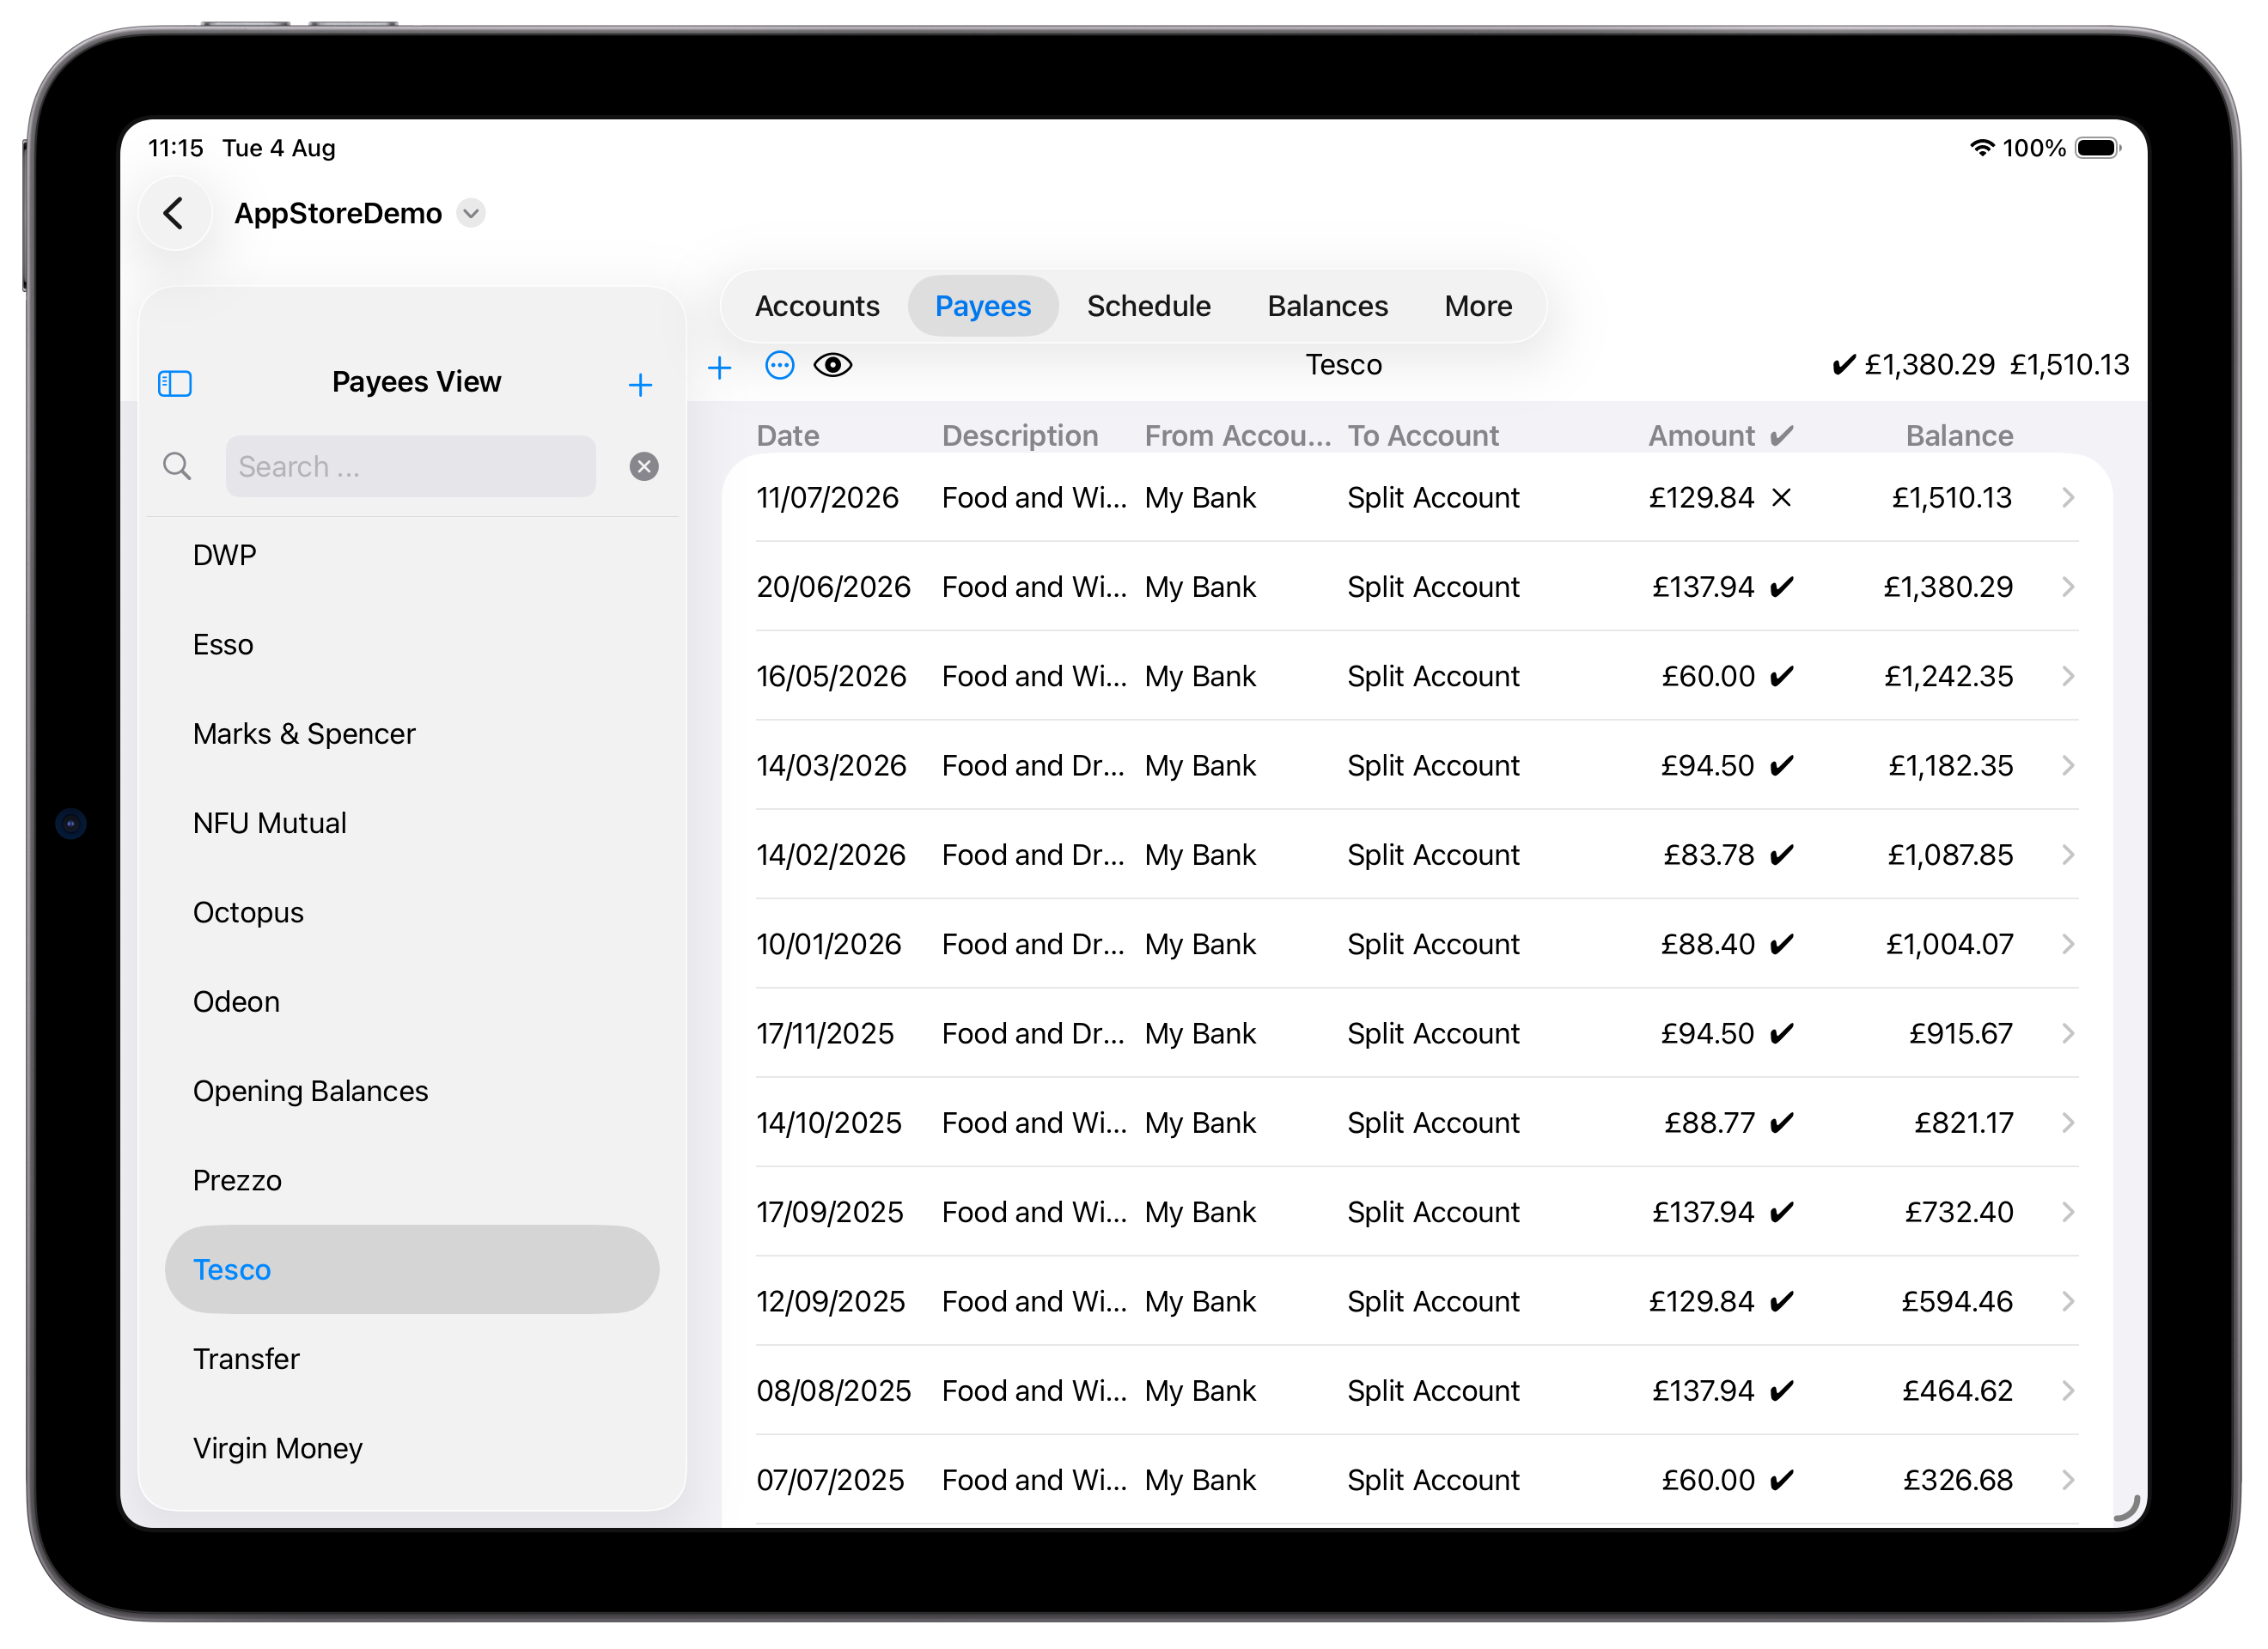2268x1649 pixels.
Task: Toggle cleared check on 10/01/2026 transaction
Action: (x=1781, y=944)
